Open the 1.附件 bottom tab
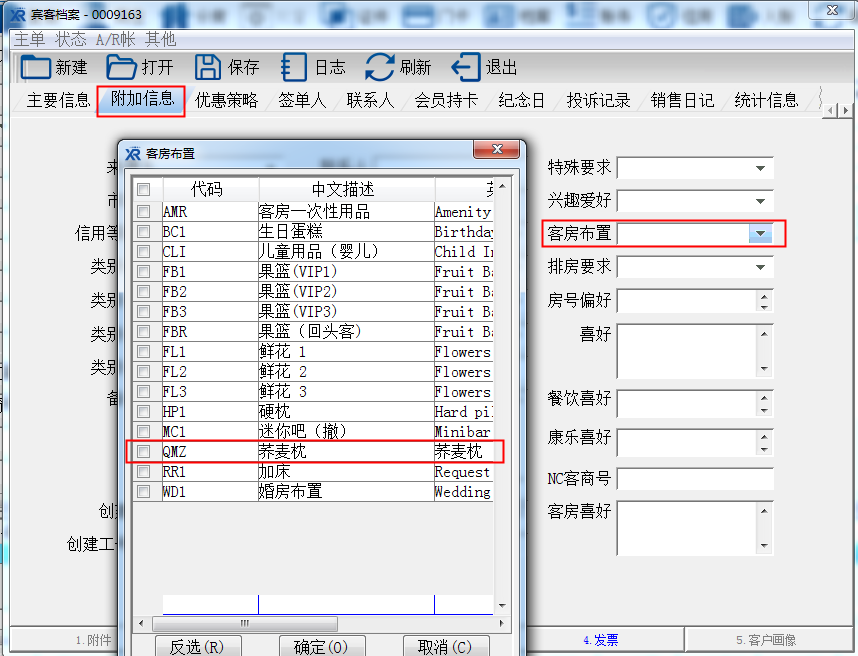 coord(93,640)
